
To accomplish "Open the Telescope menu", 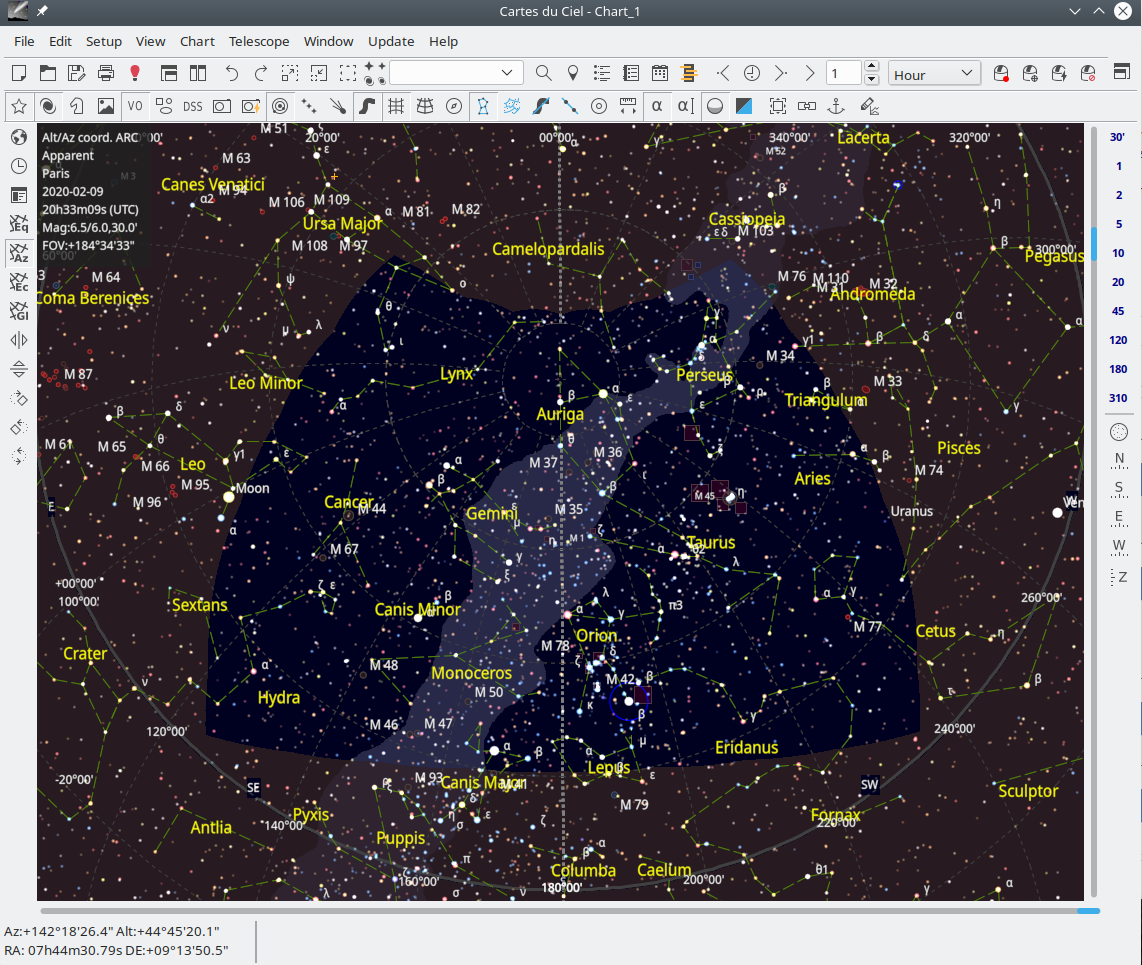I will coord(259,41).
